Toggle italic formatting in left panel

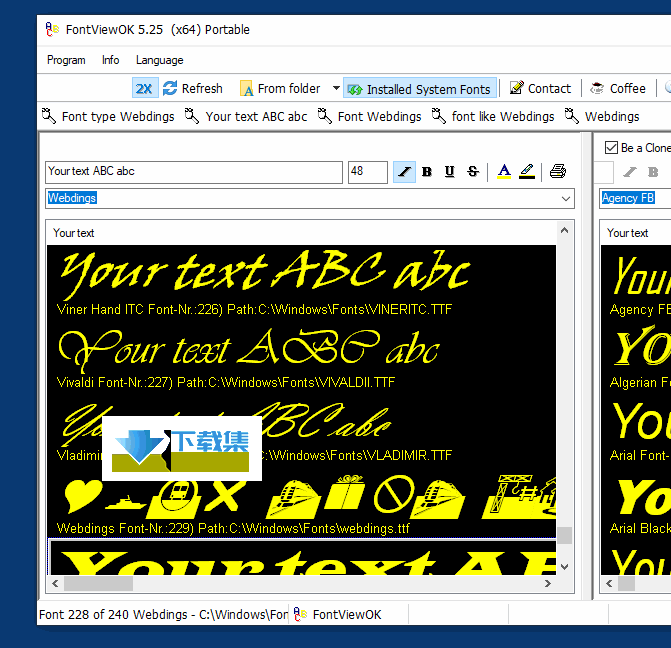coord(404,172)
